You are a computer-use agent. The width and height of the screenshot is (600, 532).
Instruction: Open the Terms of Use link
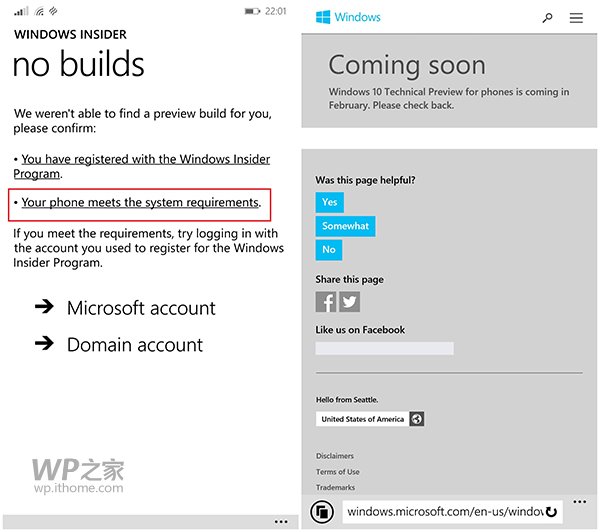tap(338, 472)
